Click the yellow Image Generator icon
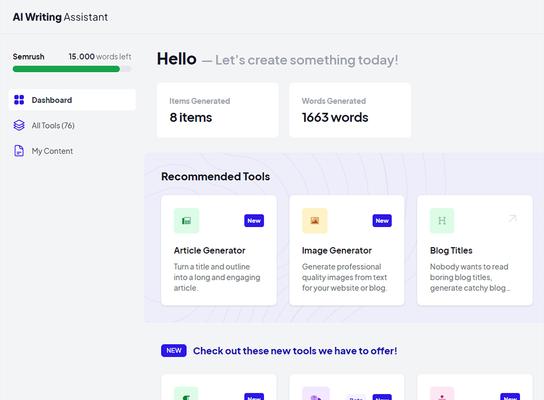This screenshot has height=400, width=544. [x=315, y=221]
